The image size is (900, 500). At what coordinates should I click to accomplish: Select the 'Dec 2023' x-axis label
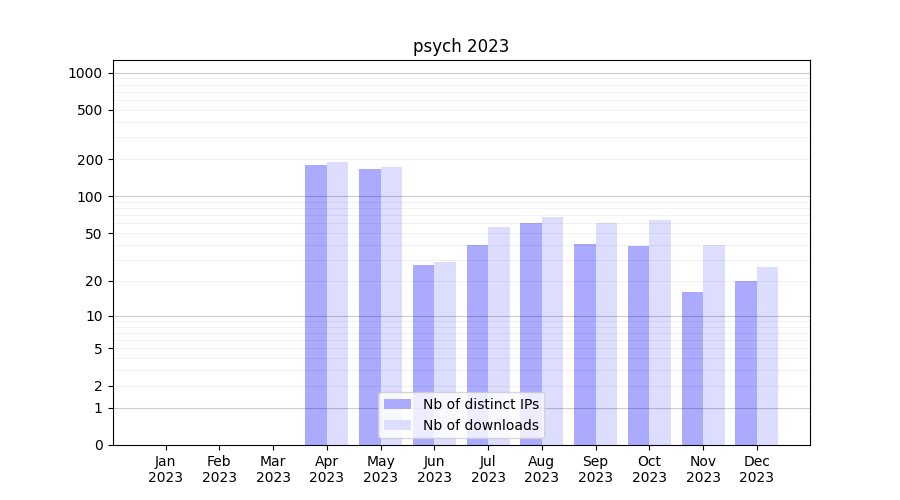[756, 469]
